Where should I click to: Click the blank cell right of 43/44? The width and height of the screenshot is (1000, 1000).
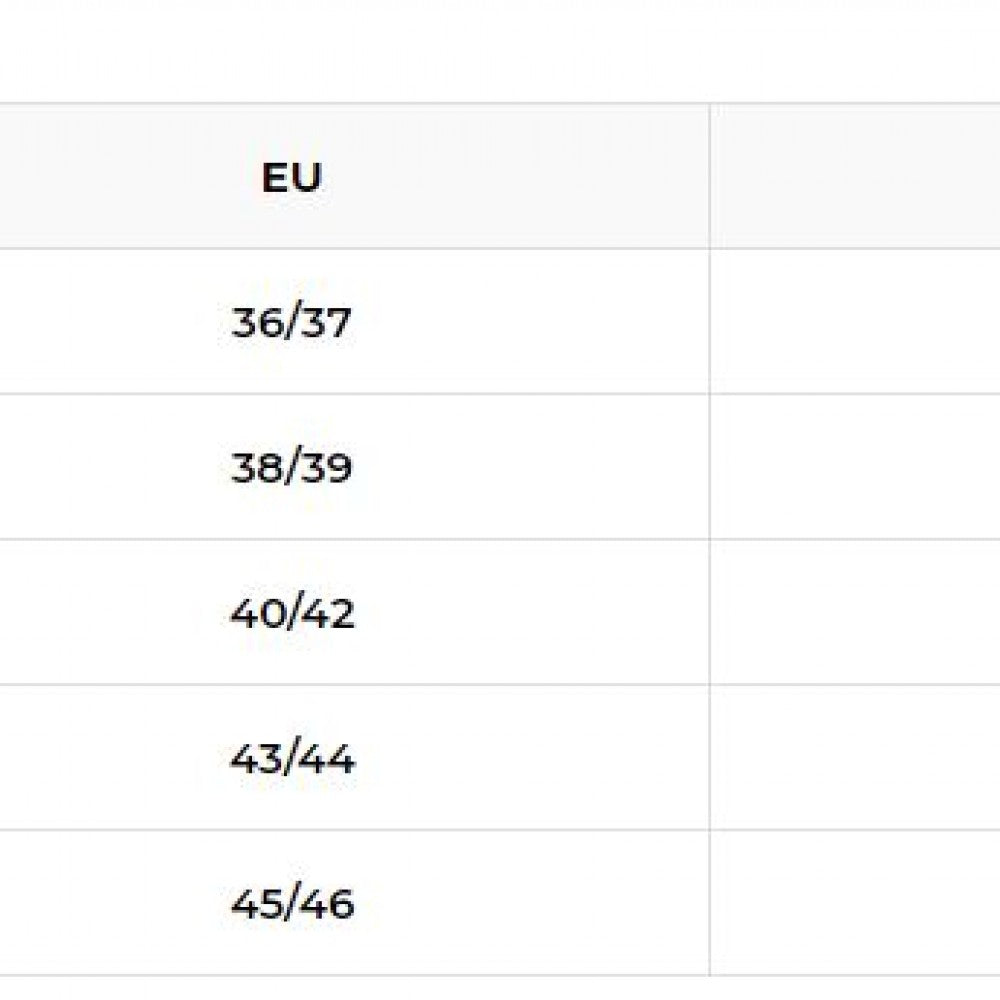tap(855, 759)
